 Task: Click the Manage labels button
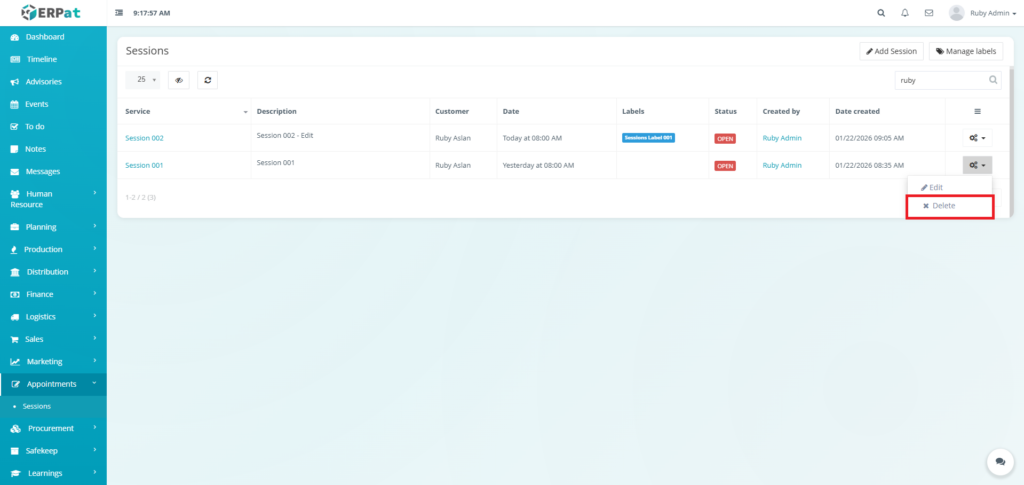(x=966, y=51)
